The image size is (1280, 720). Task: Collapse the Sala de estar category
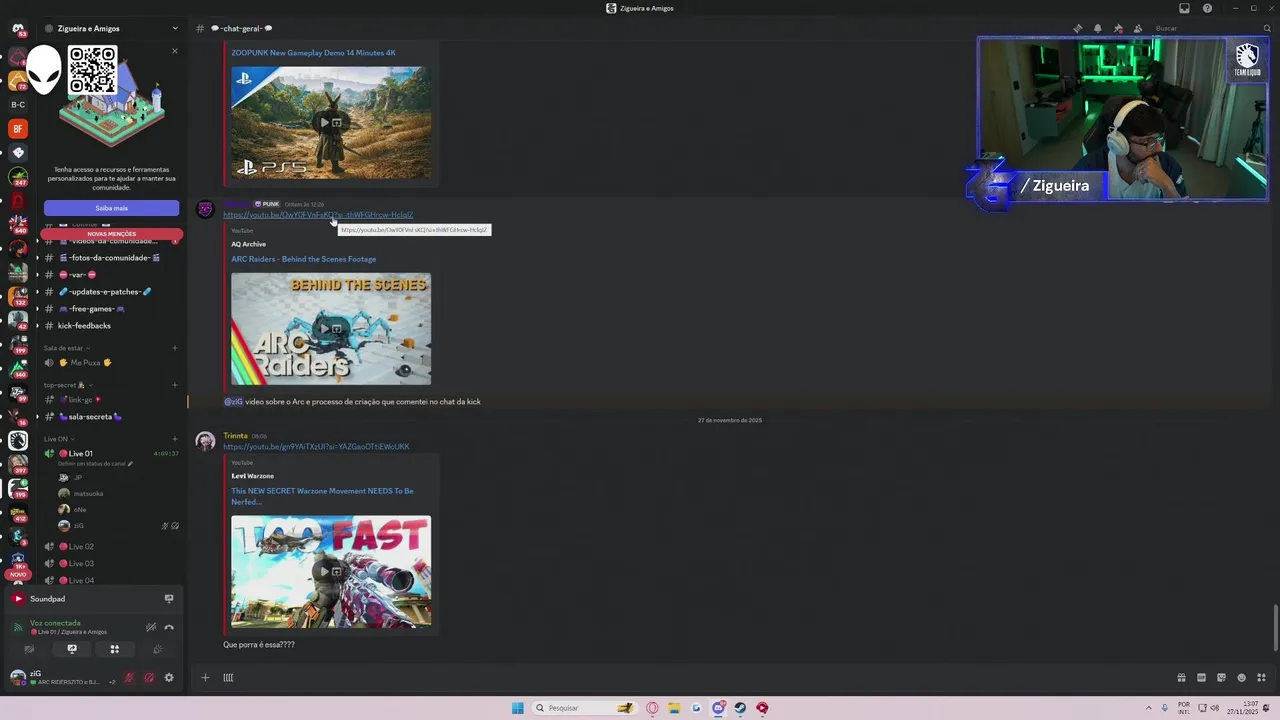pos(66,348)
